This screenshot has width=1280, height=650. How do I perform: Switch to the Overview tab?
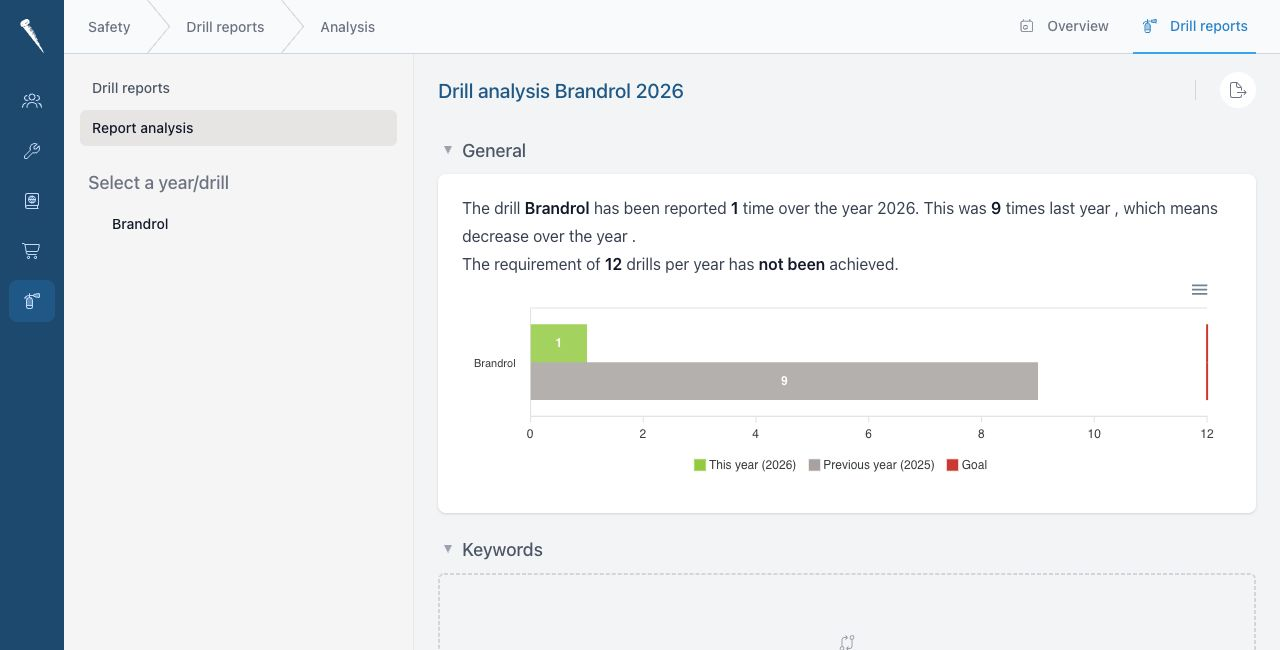tap(1064, 26)
